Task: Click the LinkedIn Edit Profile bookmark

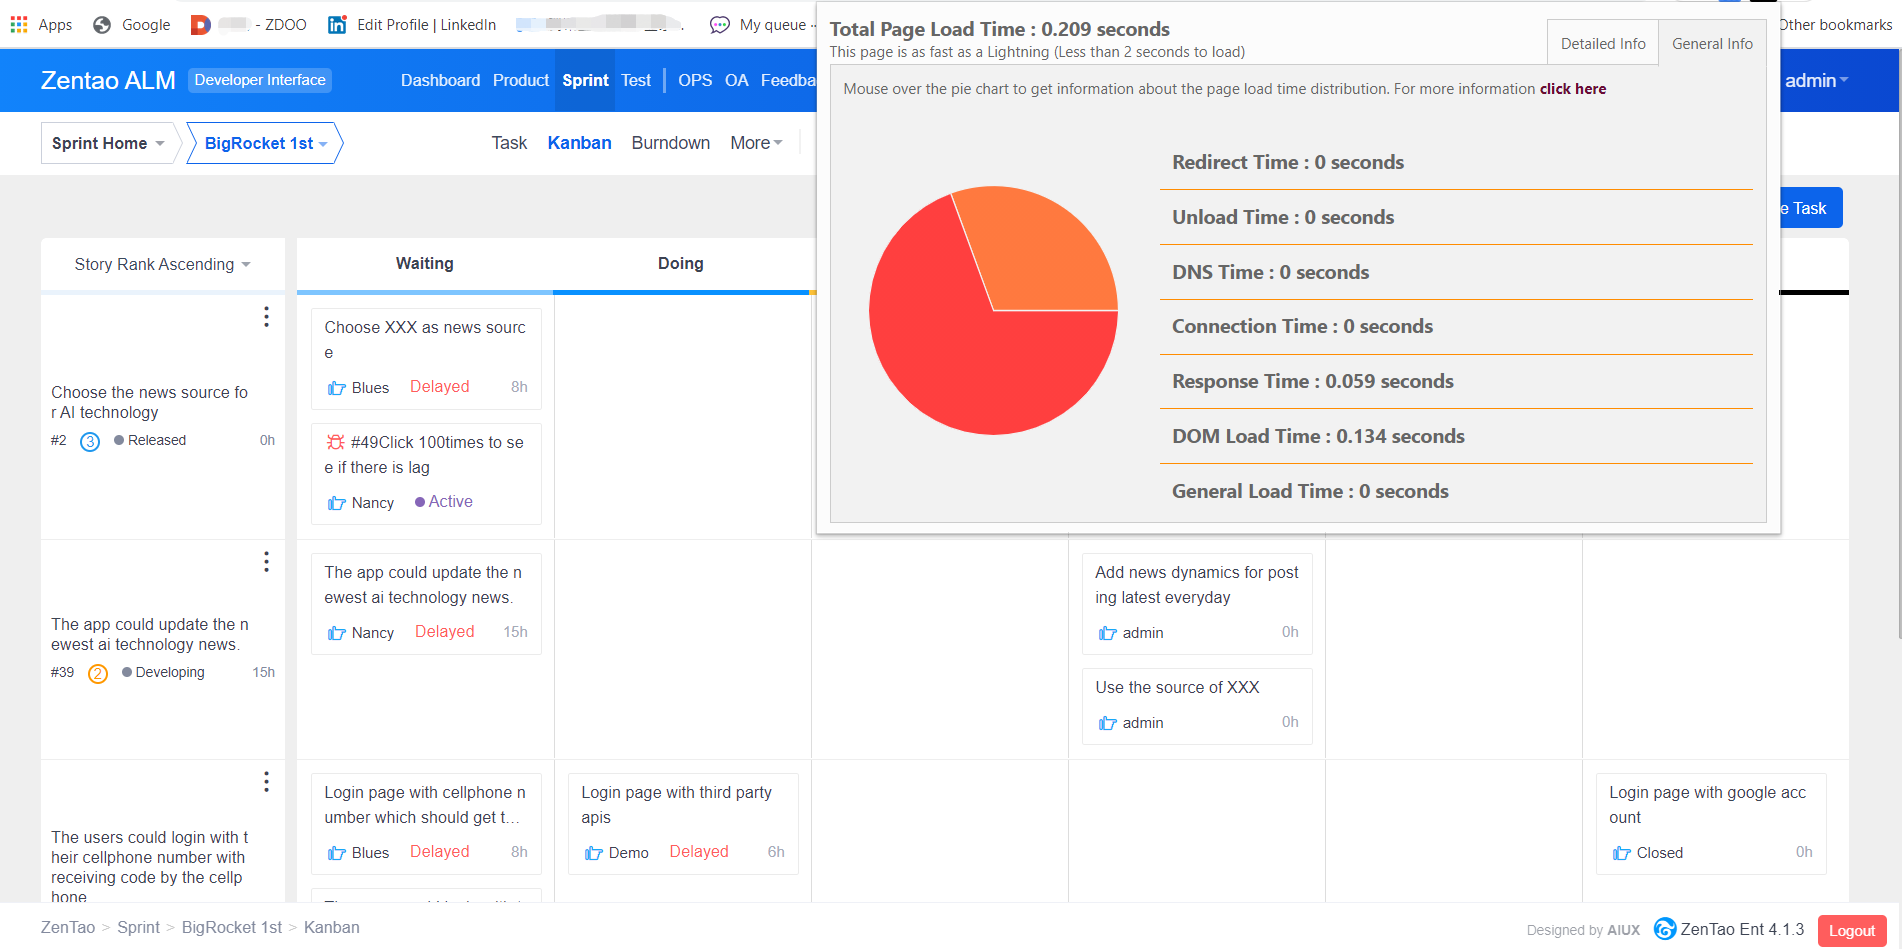Action: 412,24
